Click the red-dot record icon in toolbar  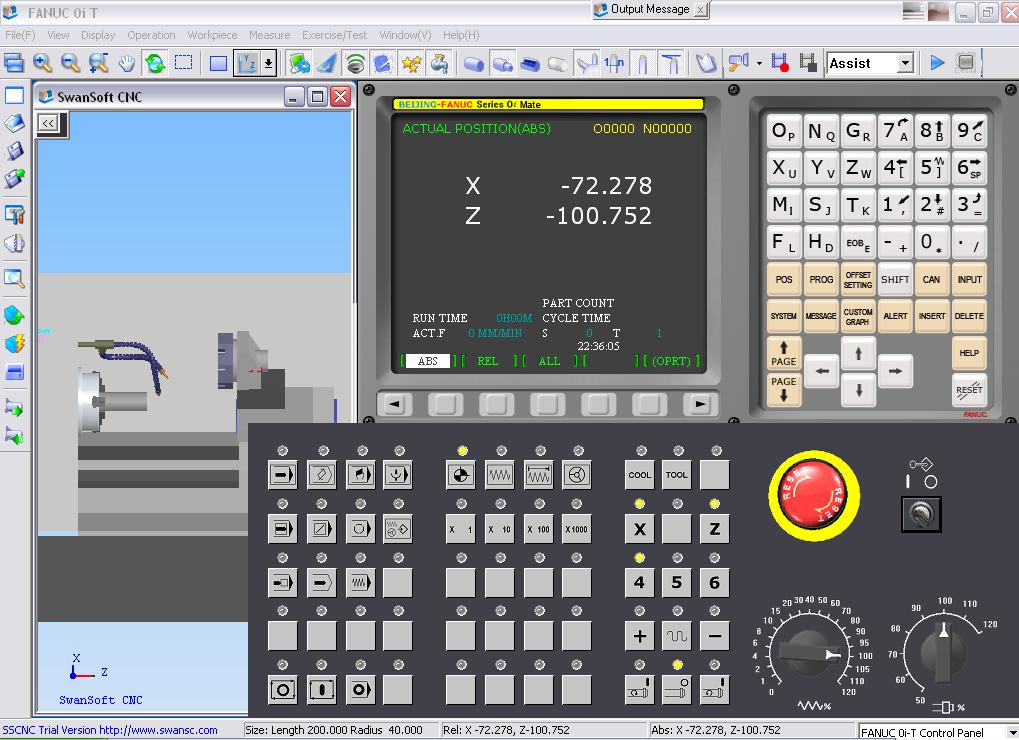click(x=780, y=63)
